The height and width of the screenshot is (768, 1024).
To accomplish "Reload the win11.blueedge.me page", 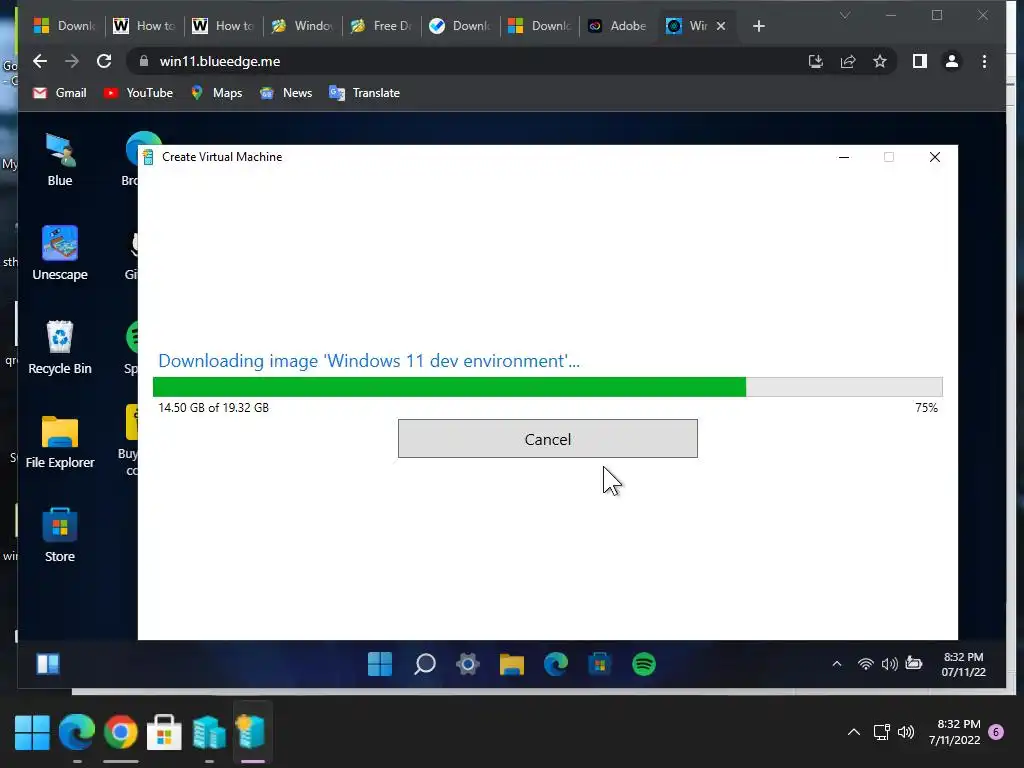I will tap(104, 61).
